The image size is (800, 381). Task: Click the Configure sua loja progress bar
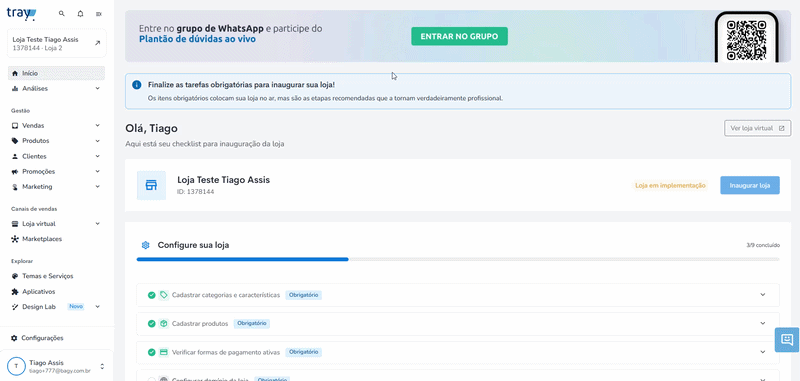[x=458, y=260]
